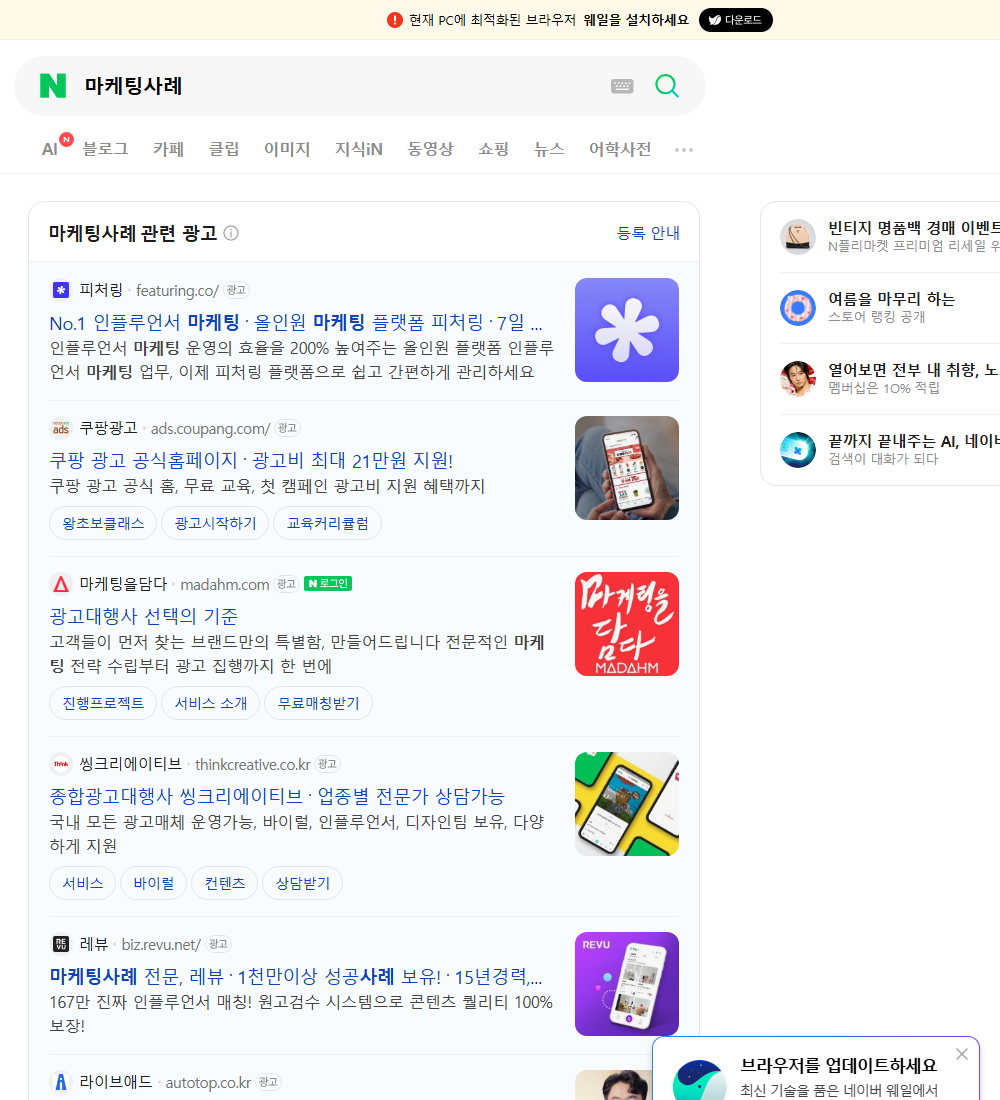The width and height of the screenshot is (1000, 1100).
Task: Switch to the 지식iN tab
Action: (x=359, y=149)
